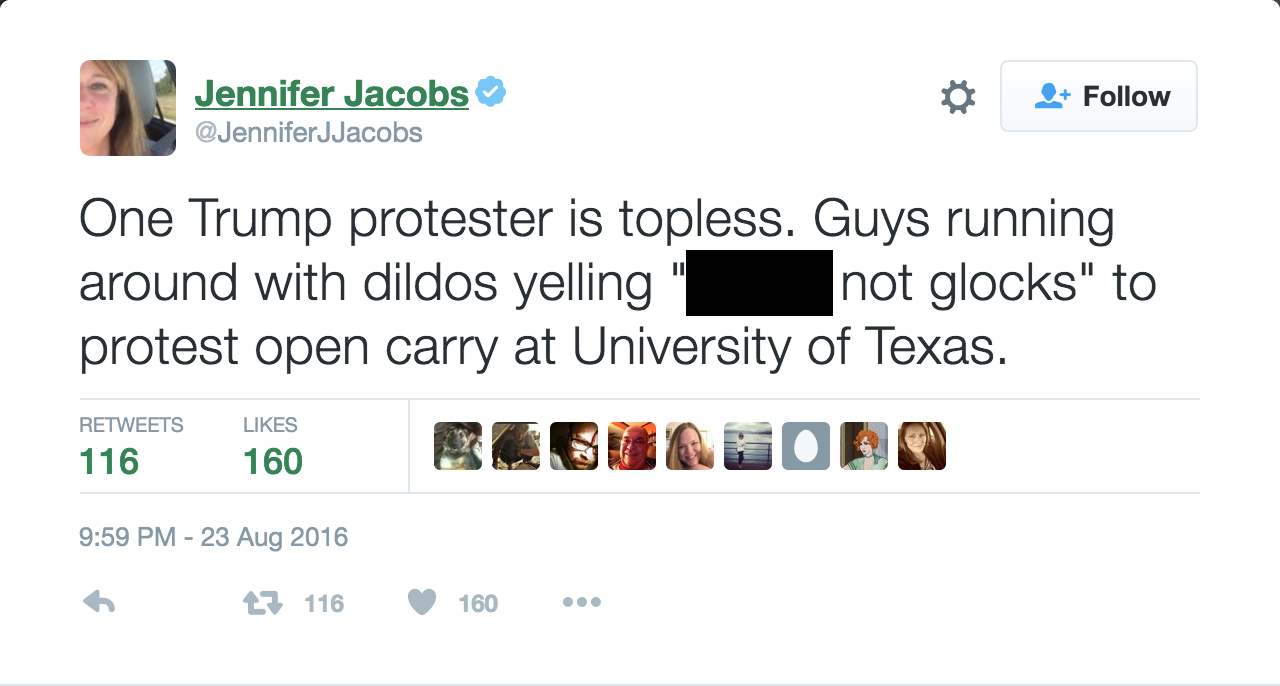Open the more options ellipsis menu
The width and height of the screenshot is (1280, 686).
click(x=581, y=602)
